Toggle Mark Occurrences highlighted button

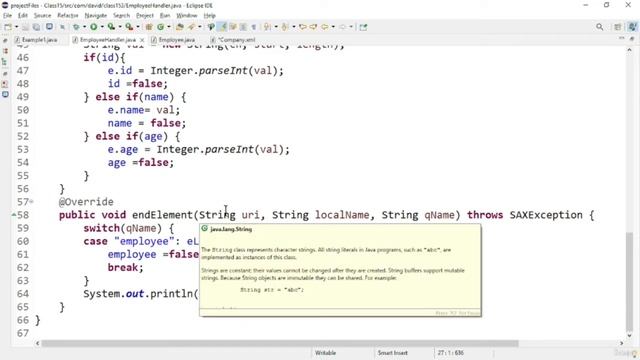tap(222, 27)
